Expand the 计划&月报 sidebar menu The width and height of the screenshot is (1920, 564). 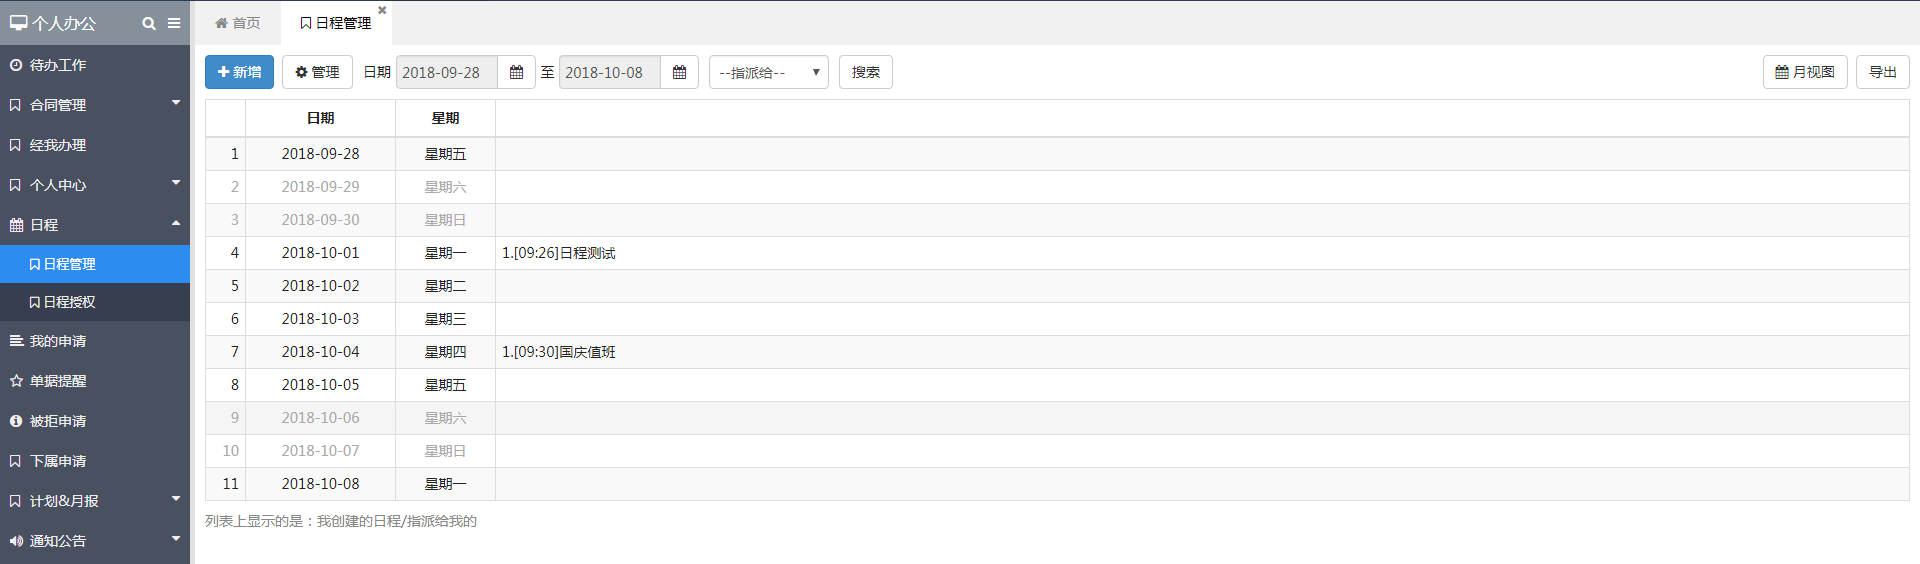(95, 501)
